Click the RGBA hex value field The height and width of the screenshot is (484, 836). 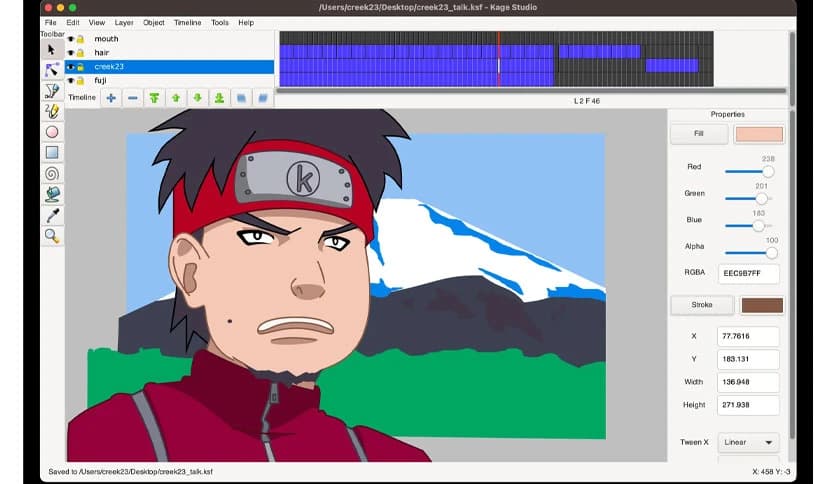tap(749, 272)
